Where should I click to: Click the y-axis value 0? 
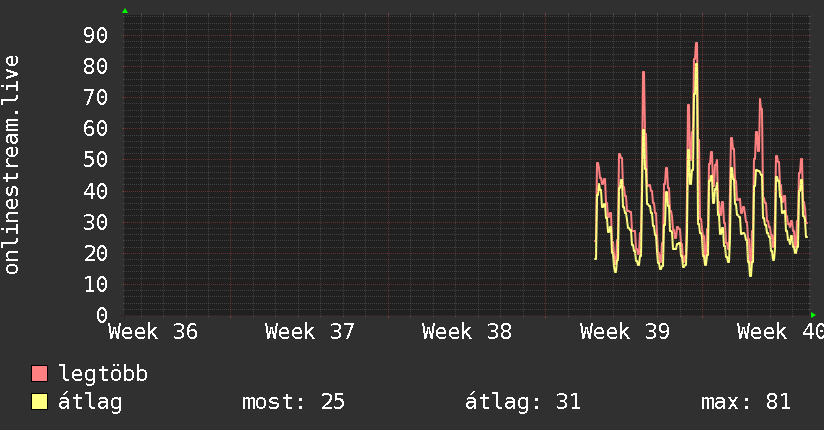tap(102, 315)
